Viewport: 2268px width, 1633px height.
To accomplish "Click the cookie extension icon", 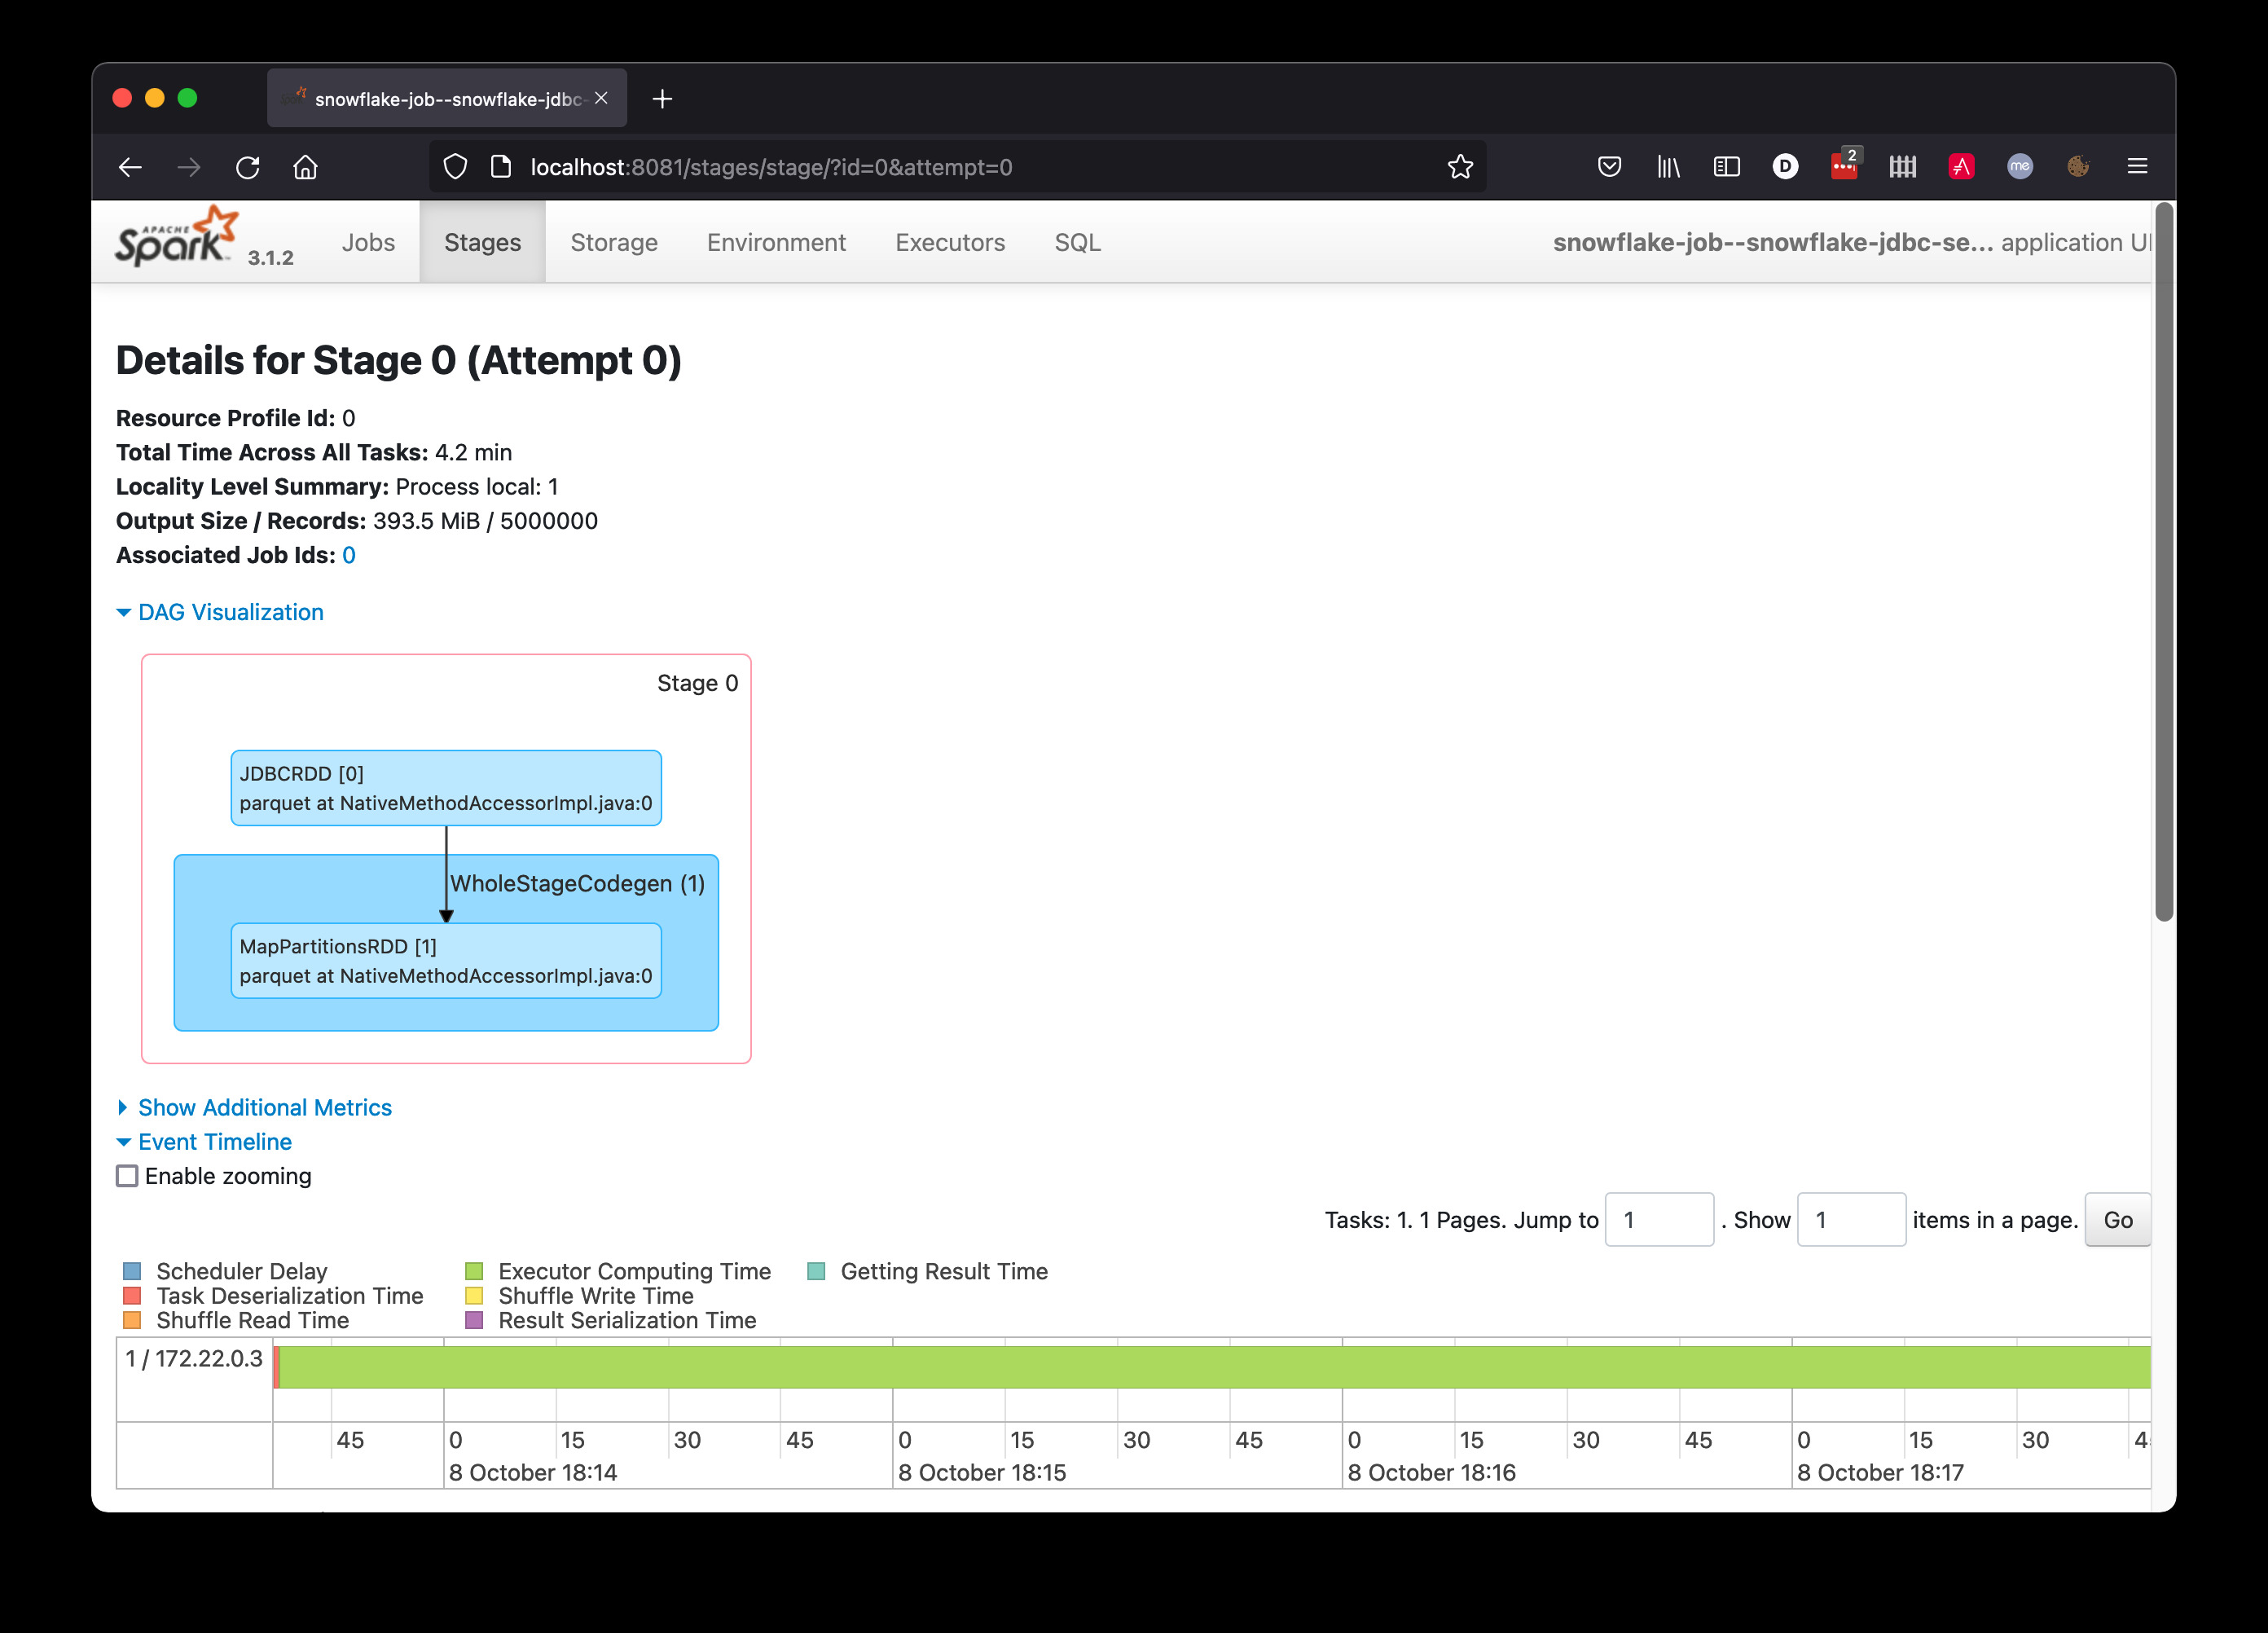I will click(x=2078, y=167).
